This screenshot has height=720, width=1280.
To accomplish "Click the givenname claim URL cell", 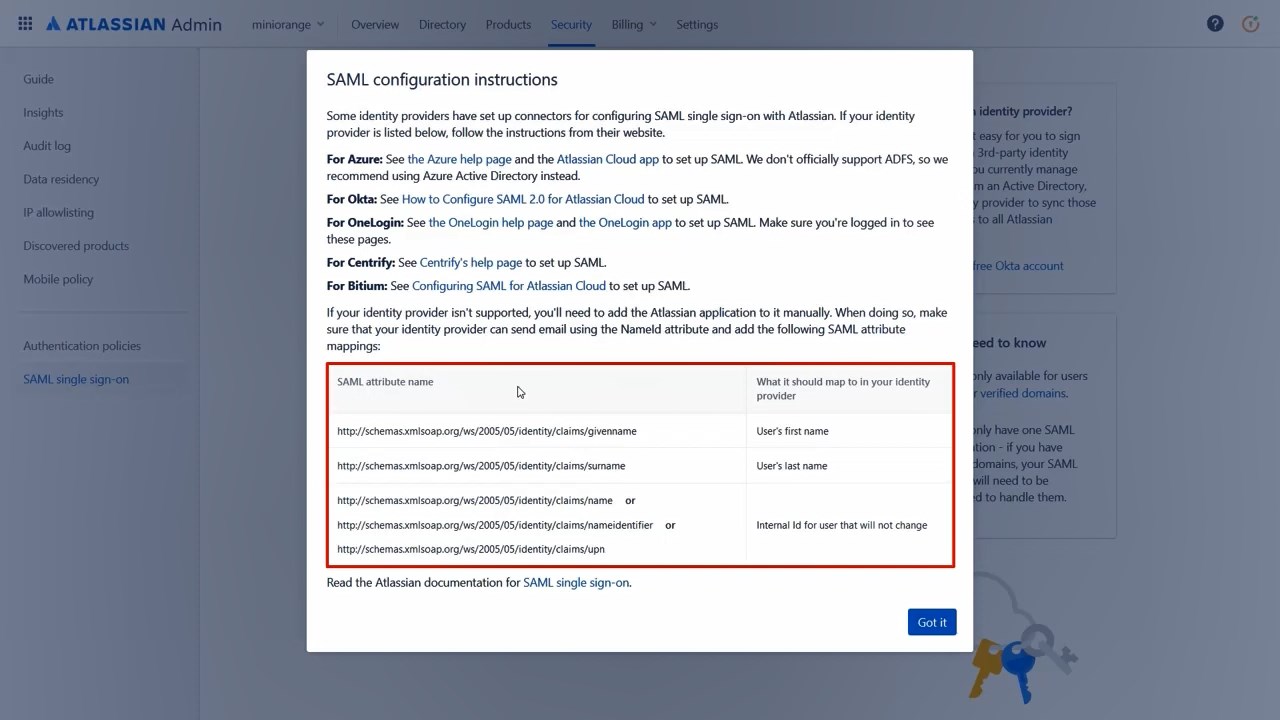I will click(x=537, y=431).
